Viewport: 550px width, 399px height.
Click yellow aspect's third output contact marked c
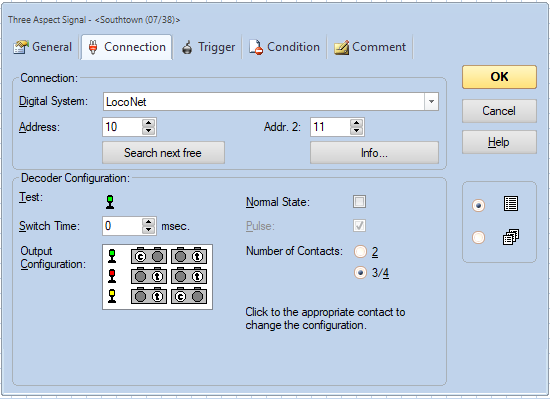[x=180, y=297]
